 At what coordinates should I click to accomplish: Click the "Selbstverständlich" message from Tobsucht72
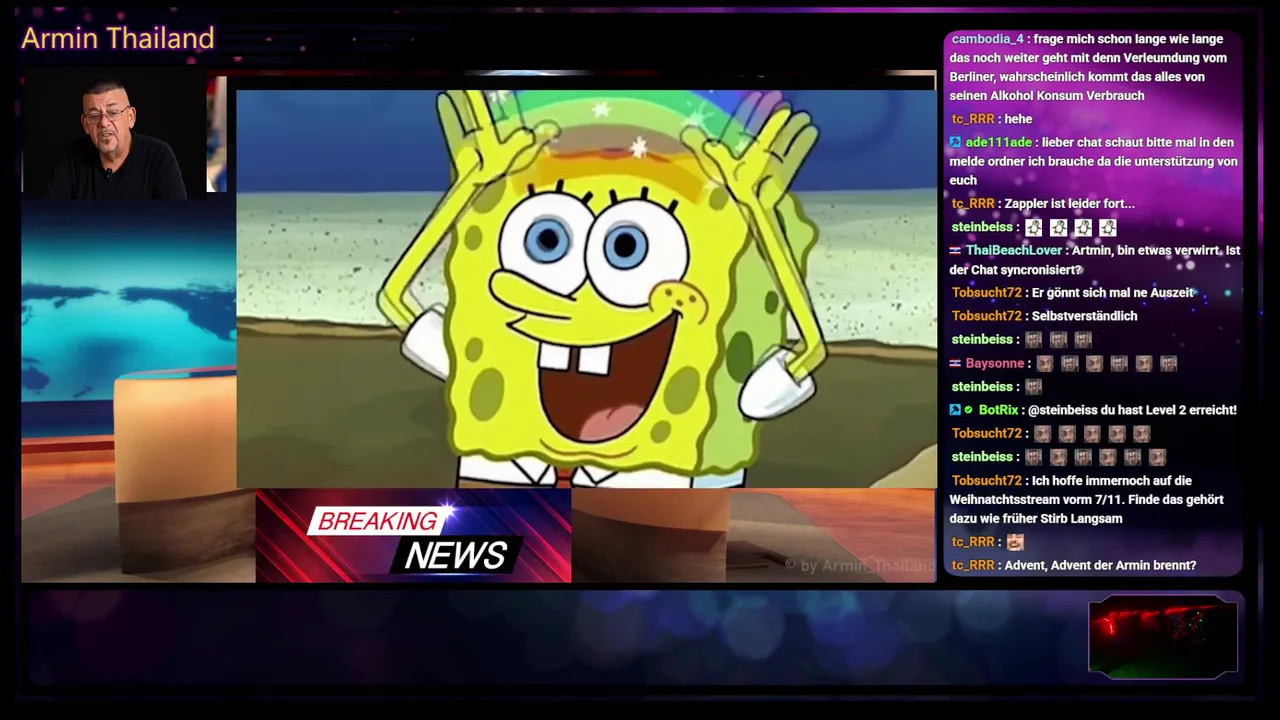(x=1084, y=316)
